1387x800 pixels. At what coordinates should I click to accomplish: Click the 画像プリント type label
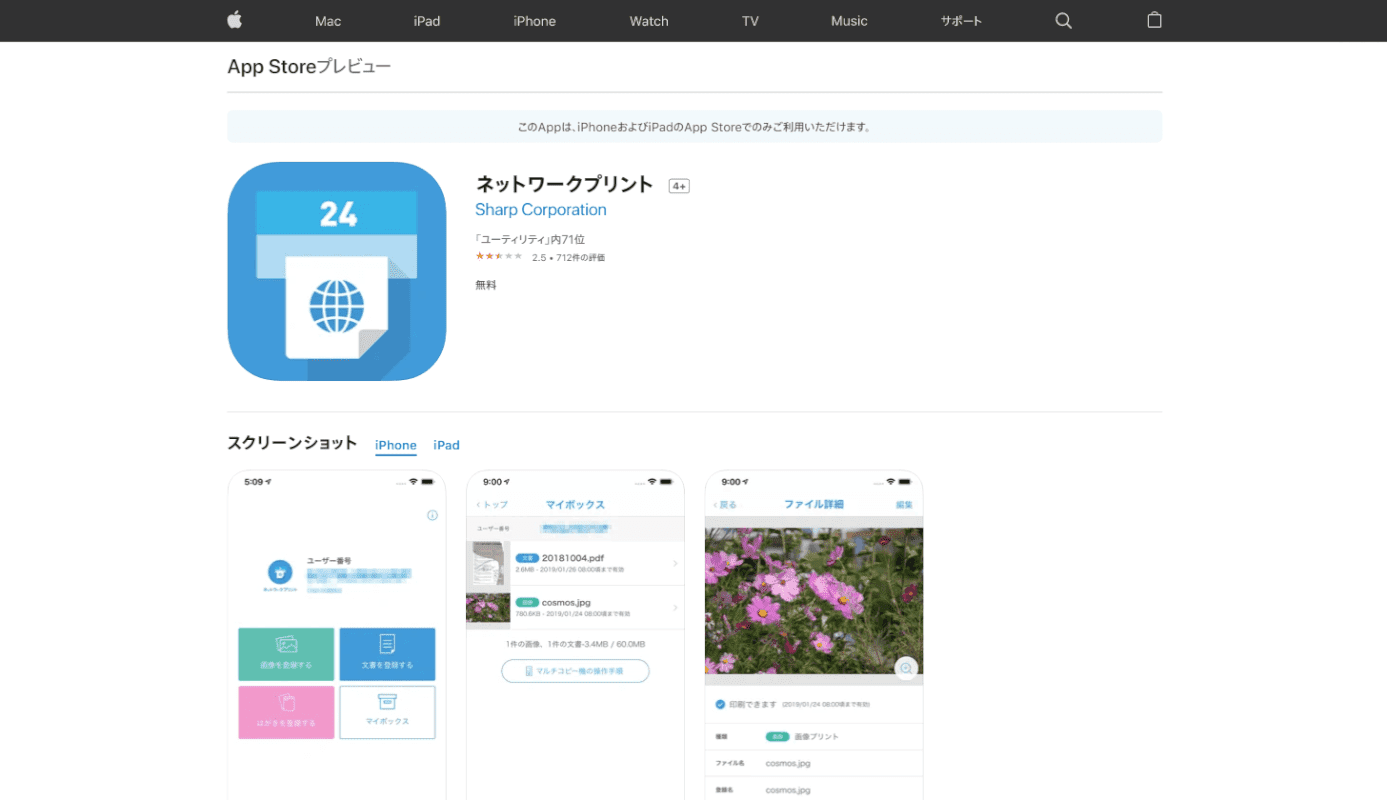point(817,737)
